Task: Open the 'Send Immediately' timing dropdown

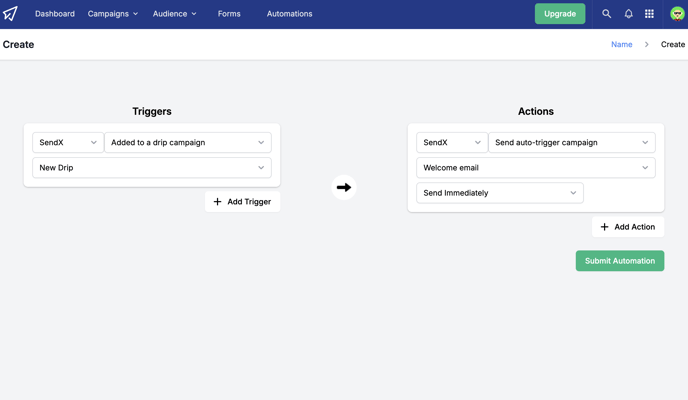Action: [500, 193]
